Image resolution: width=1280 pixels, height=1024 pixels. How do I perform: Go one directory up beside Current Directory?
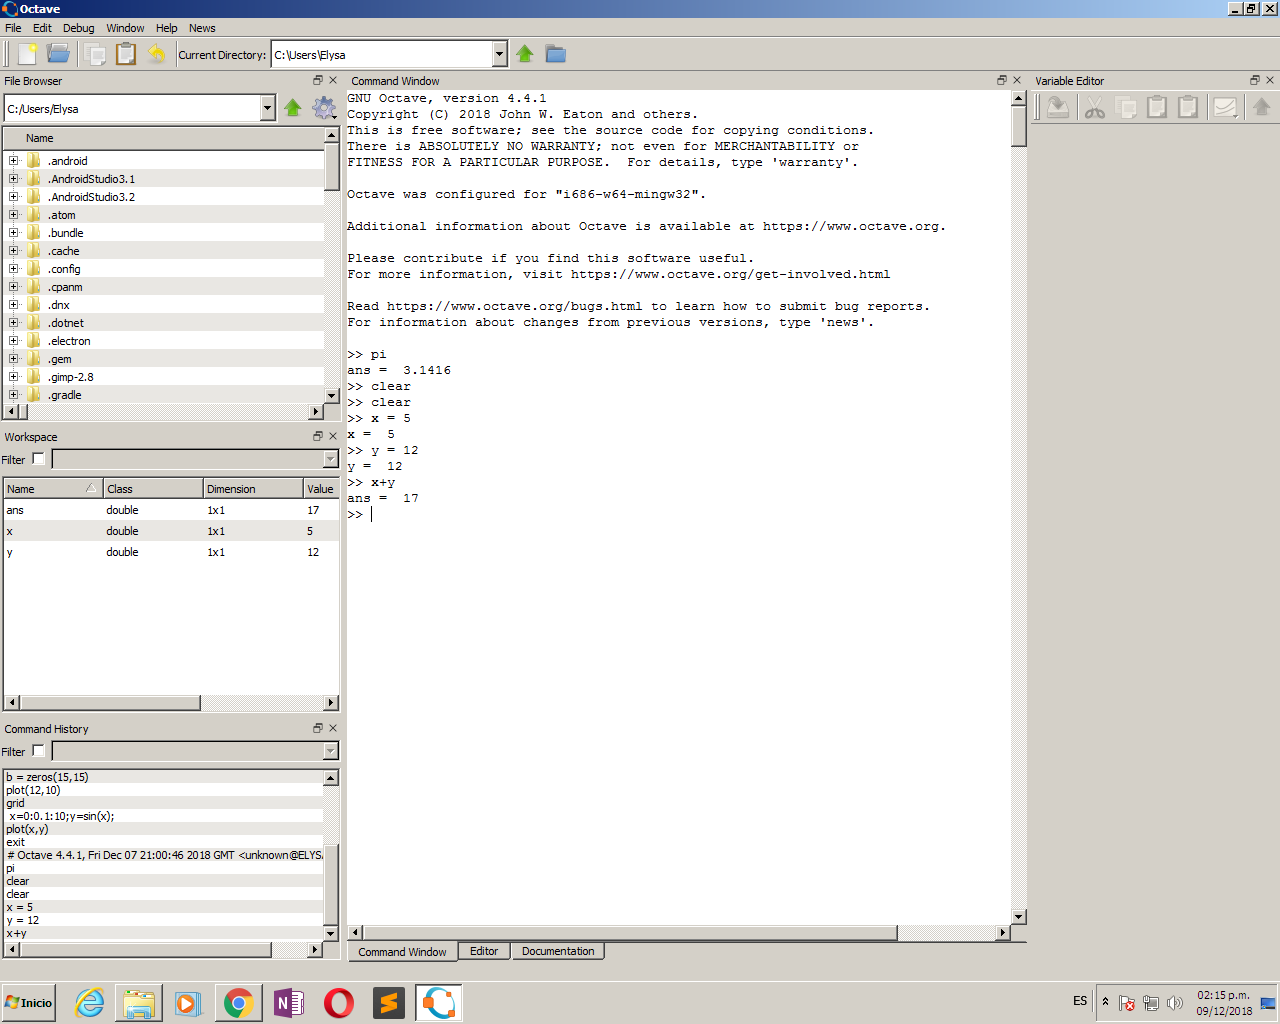click(525, 54)
